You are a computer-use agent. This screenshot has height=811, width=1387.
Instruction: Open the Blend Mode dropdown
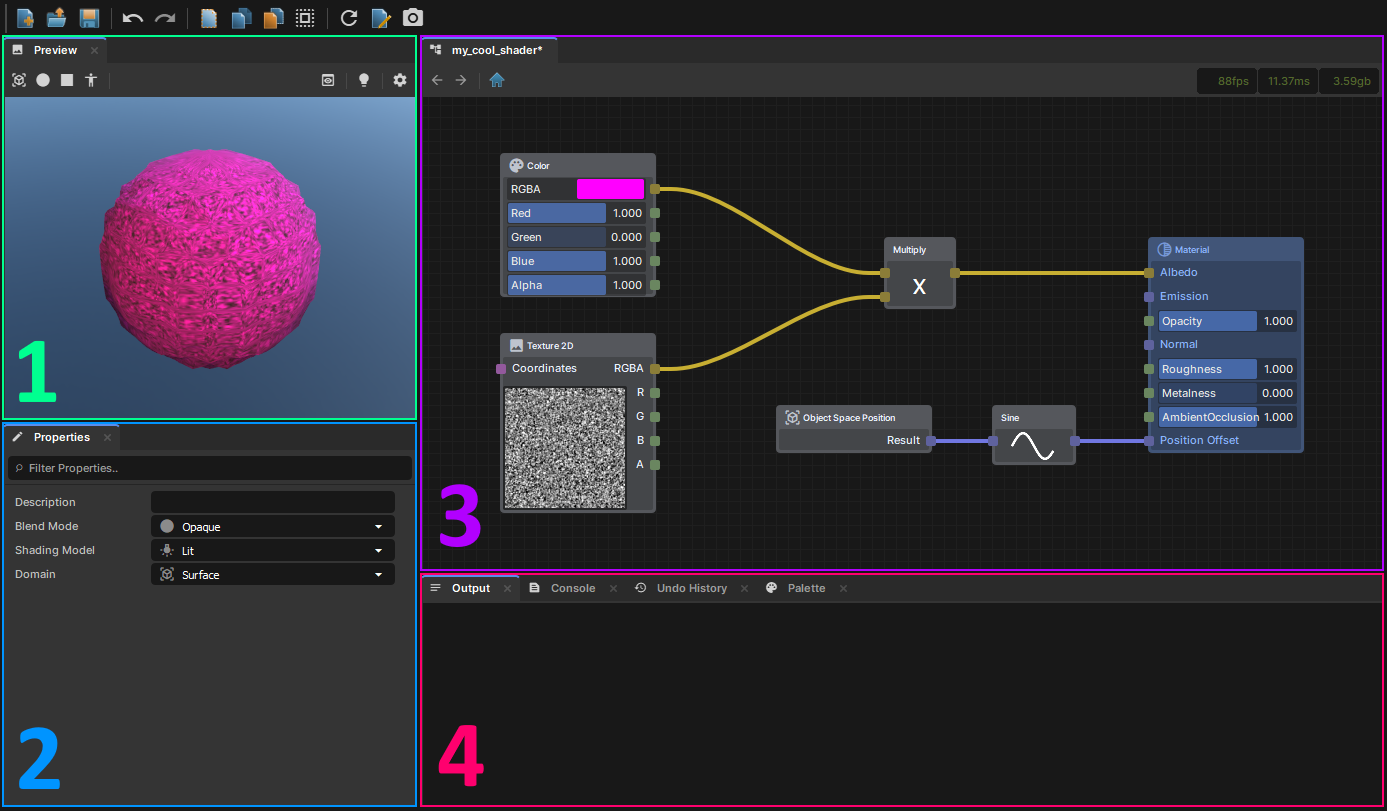coord(272,526)
